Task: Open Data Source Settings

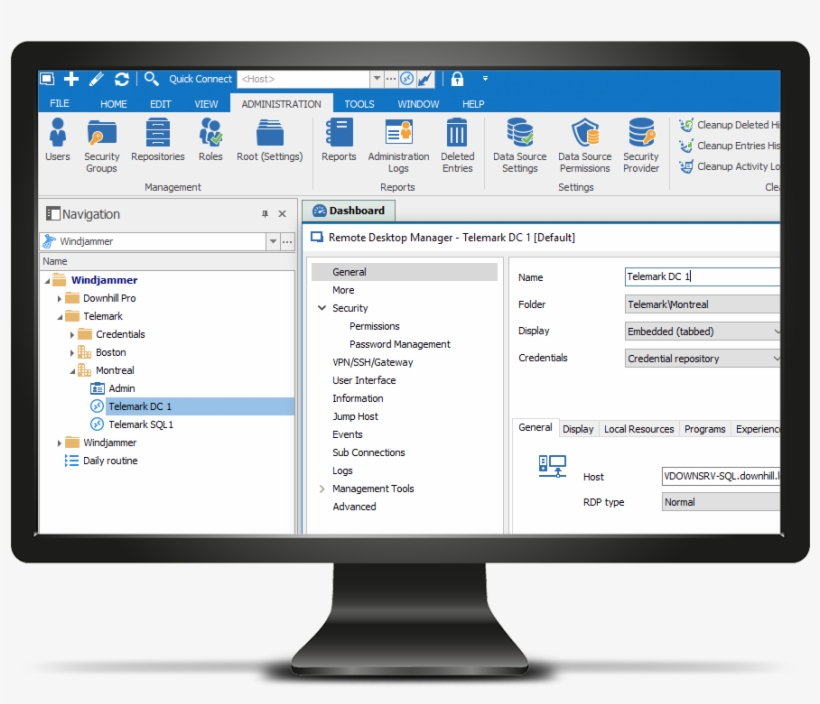Action: [519, 140]
